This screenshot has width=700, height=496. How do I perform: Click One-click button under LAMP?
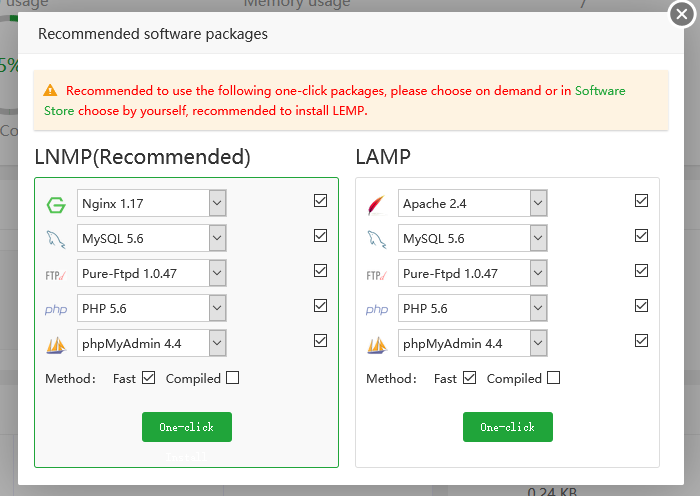508,427
